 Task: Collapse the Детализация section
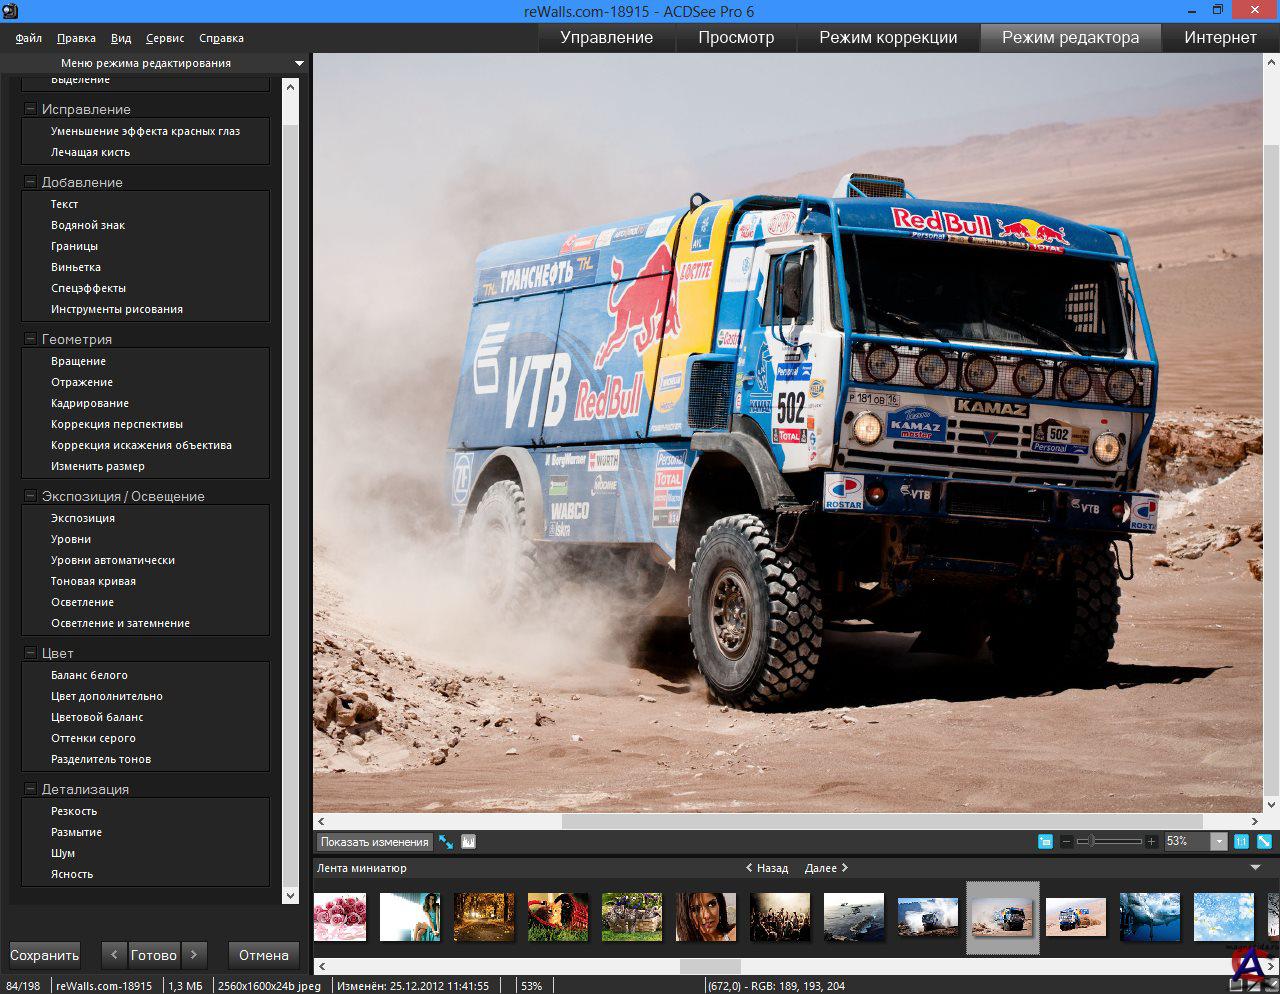coord(30,789)
